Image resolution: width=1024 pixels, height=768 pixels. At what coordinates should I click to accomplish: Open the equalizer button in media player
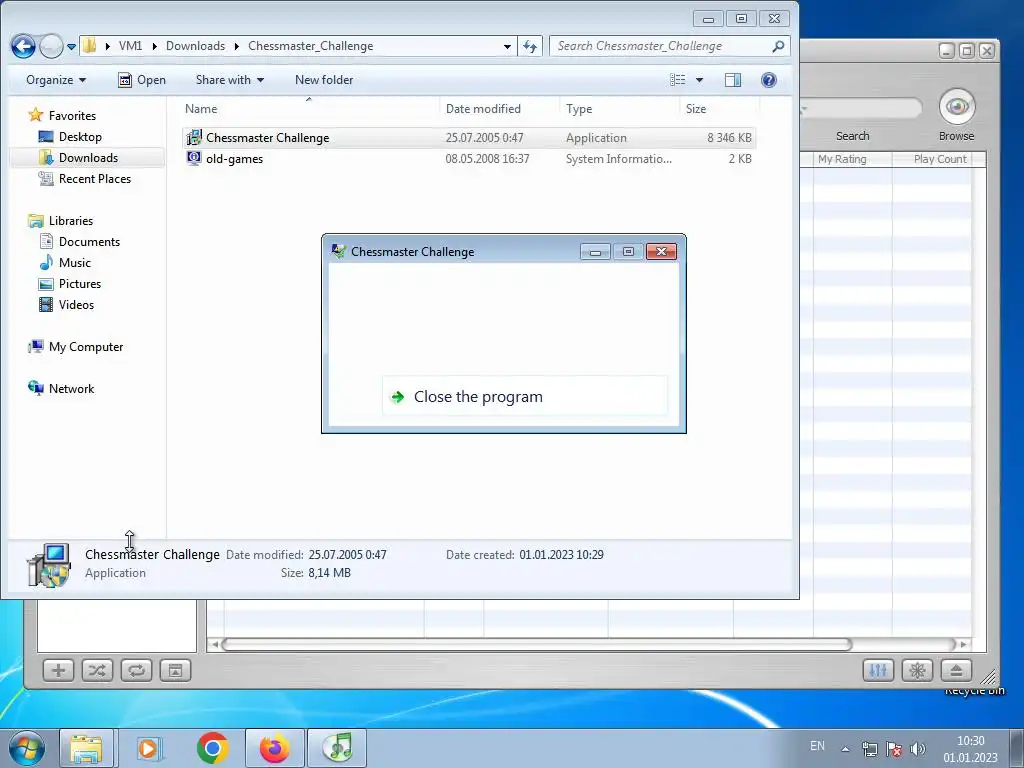coord(878,670)
